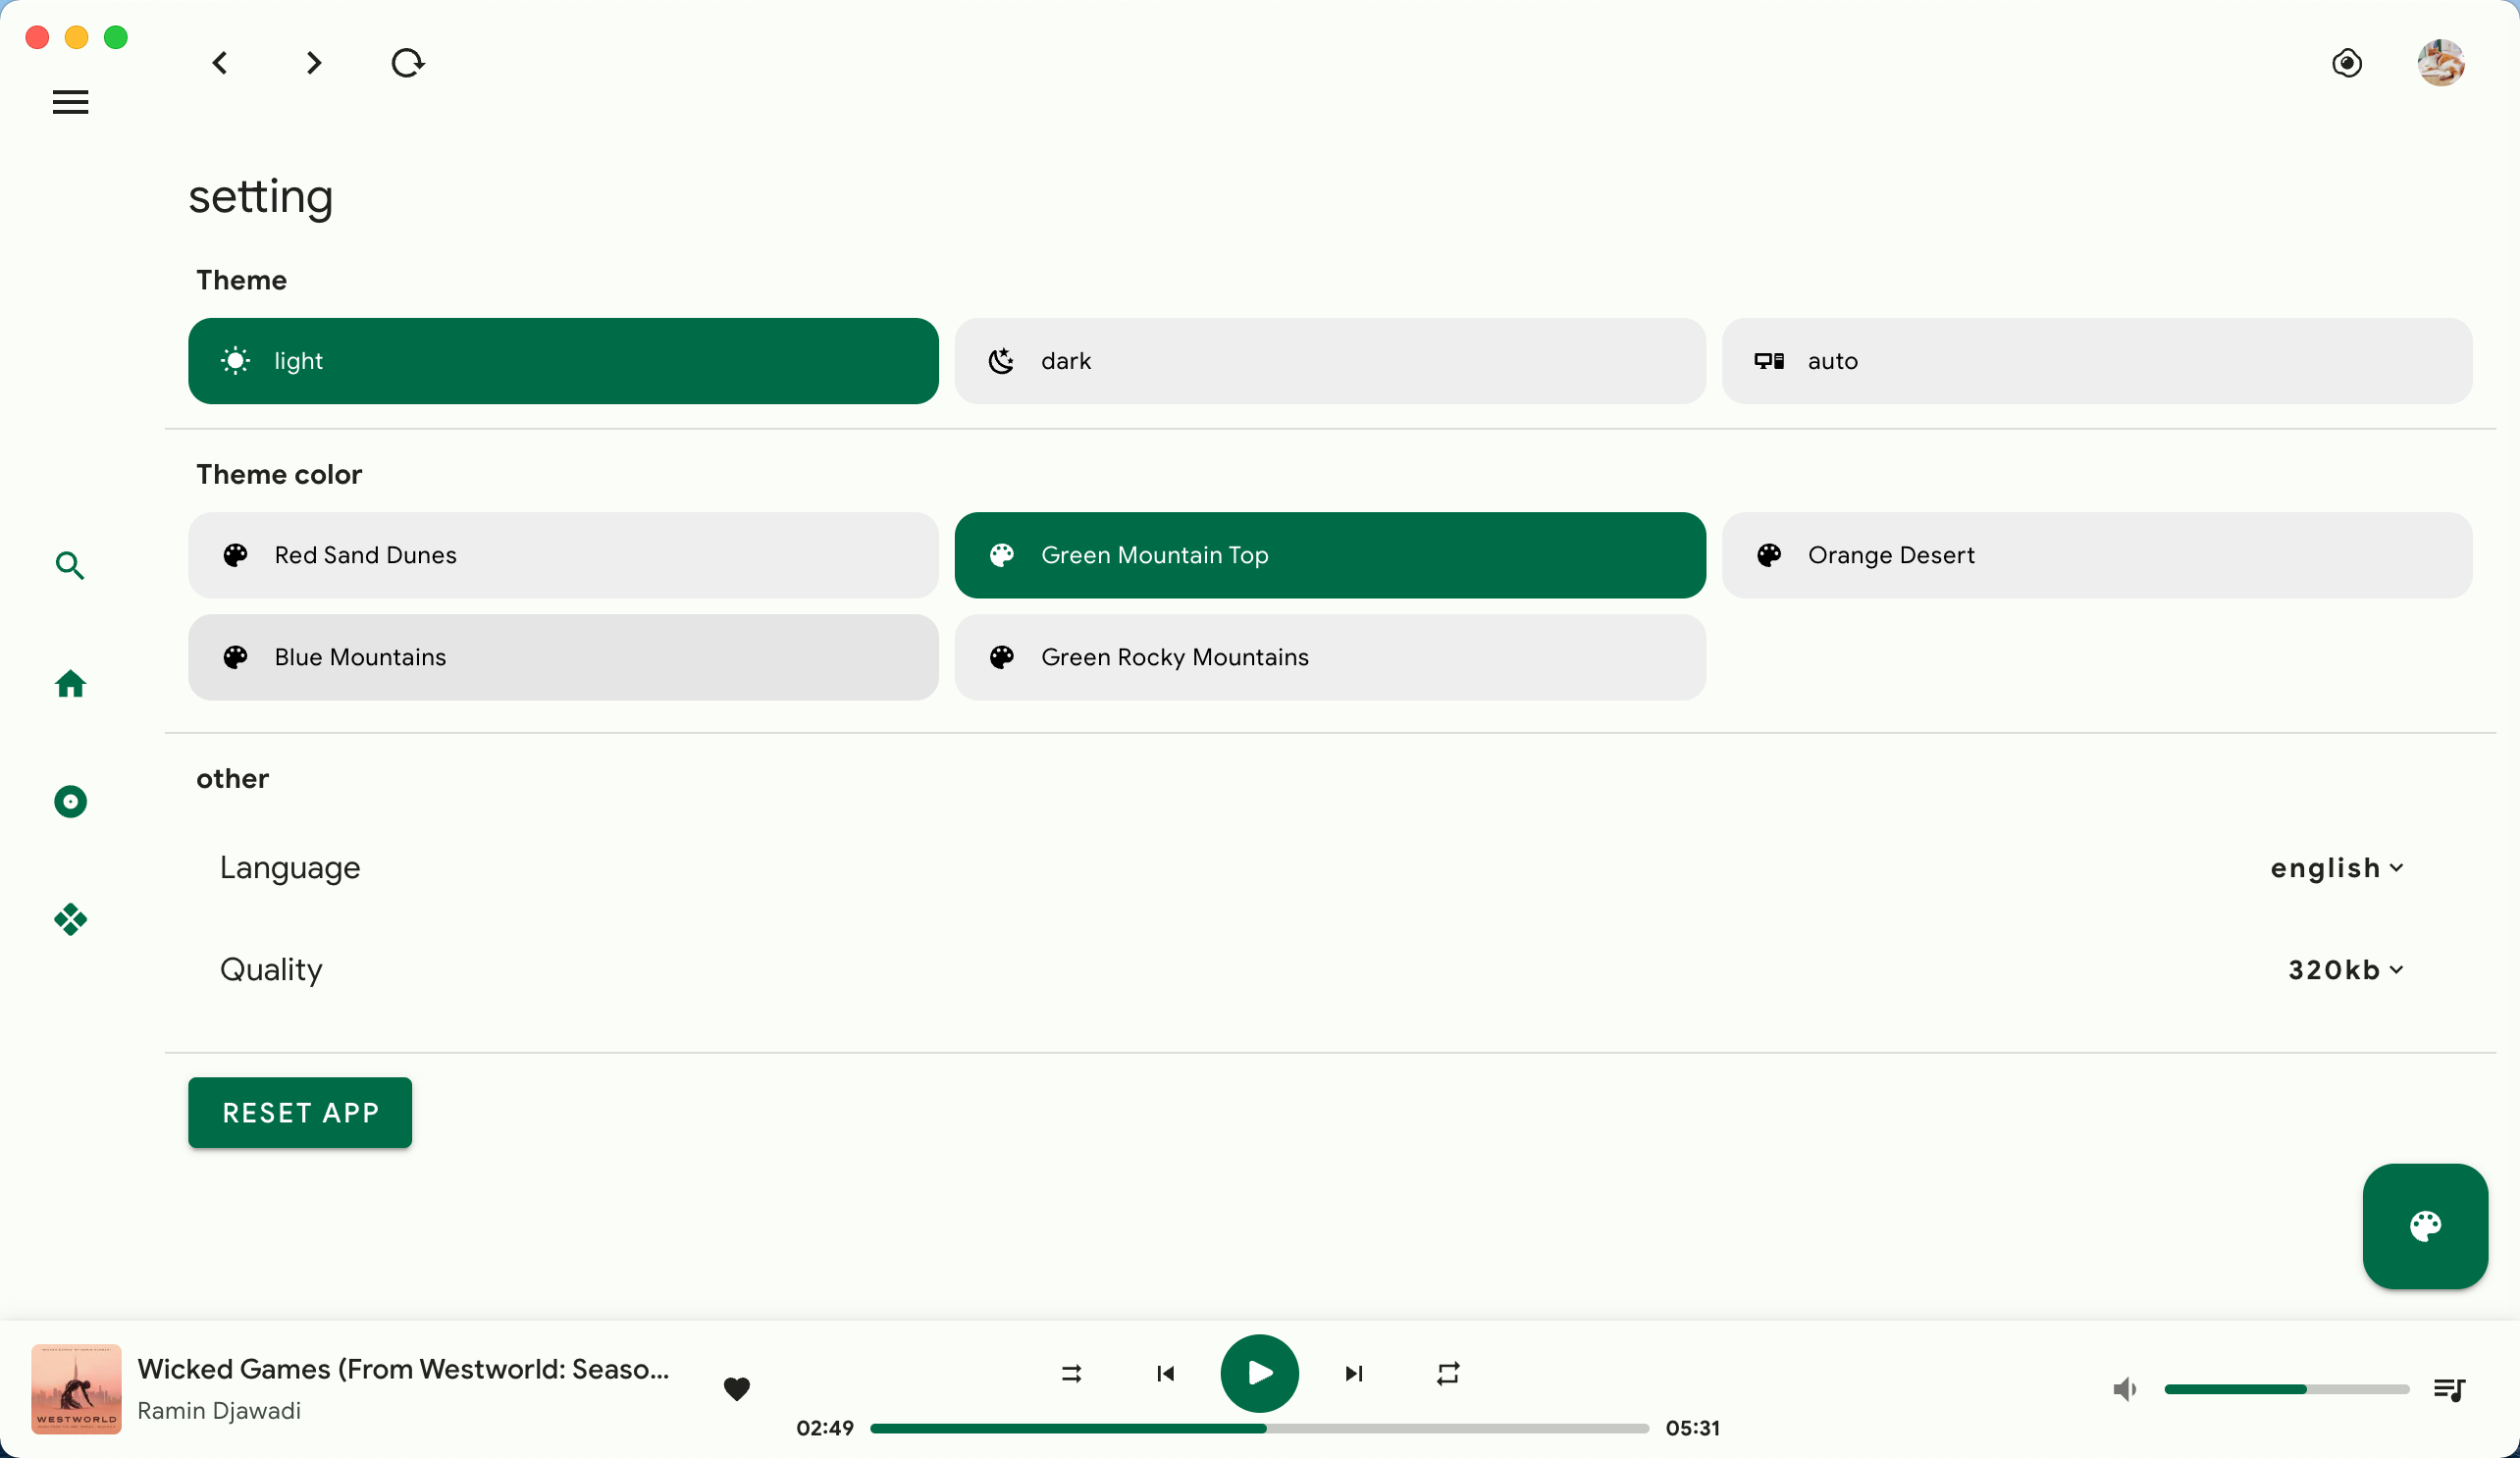This screenshot has width=2520, height=1458.
Task: Choose Red Sand Dunes theme color
Action: [x=563, y=555]
